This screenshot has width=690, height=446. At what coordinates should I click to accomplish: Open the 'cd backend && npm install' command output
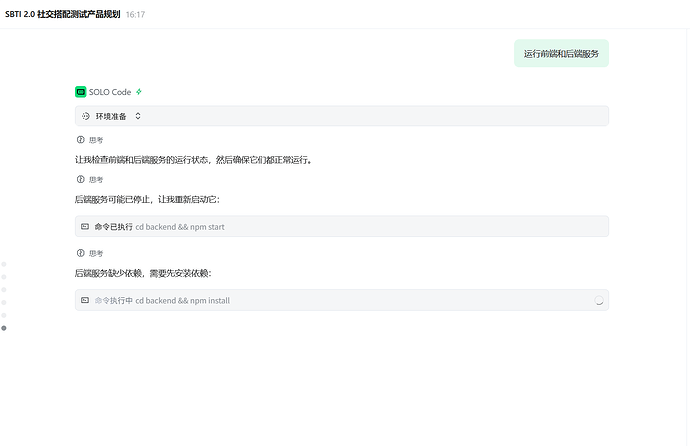point(341,300)
